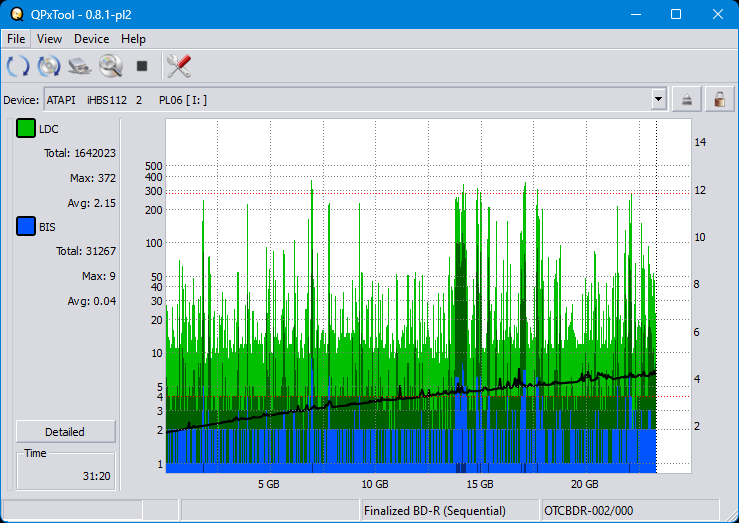Maximize the QPxTool window
The image size is (739, 523).
tap(676, 14)
